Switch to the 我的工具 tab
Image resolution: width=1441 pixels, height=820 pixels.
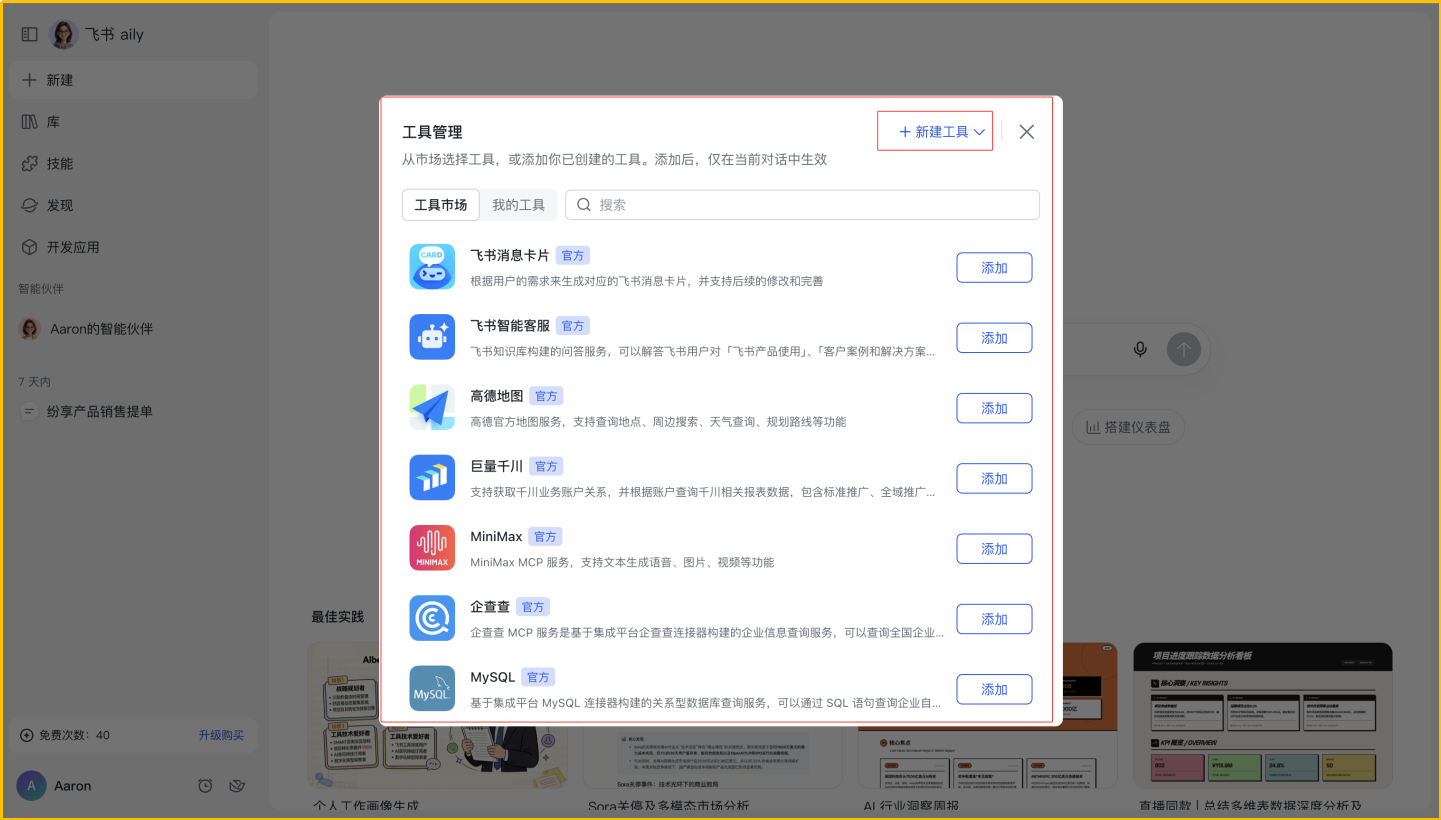518,205
